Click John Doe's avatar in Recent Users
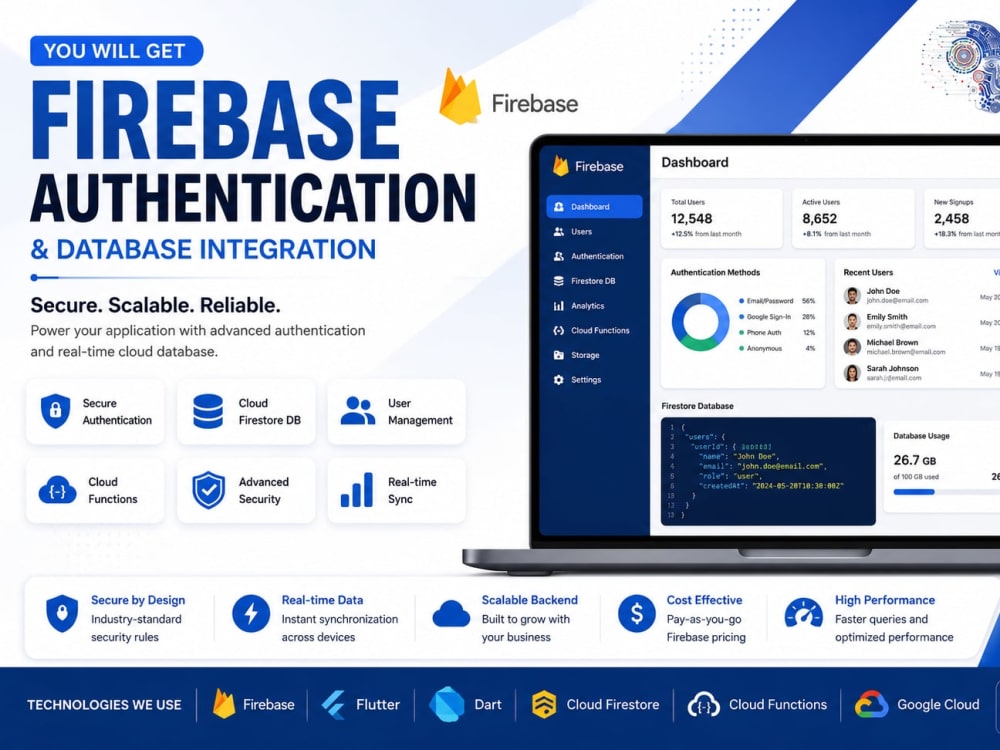This screenshot has height=750, width=1000. [852, 295]
